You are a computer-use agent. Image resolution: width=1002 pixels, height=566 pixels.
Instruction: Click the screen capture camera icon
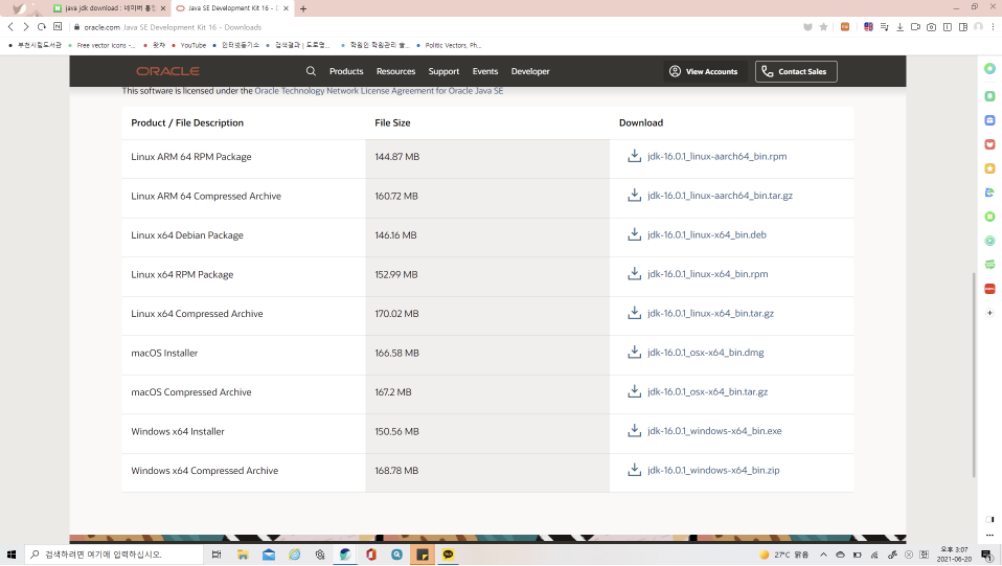[931, 27]
